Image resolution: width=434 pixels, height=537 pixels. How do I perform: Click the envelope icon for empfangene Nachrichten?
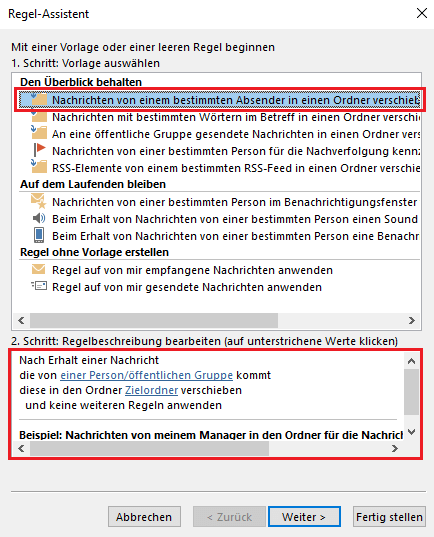(x=38, y=269)
